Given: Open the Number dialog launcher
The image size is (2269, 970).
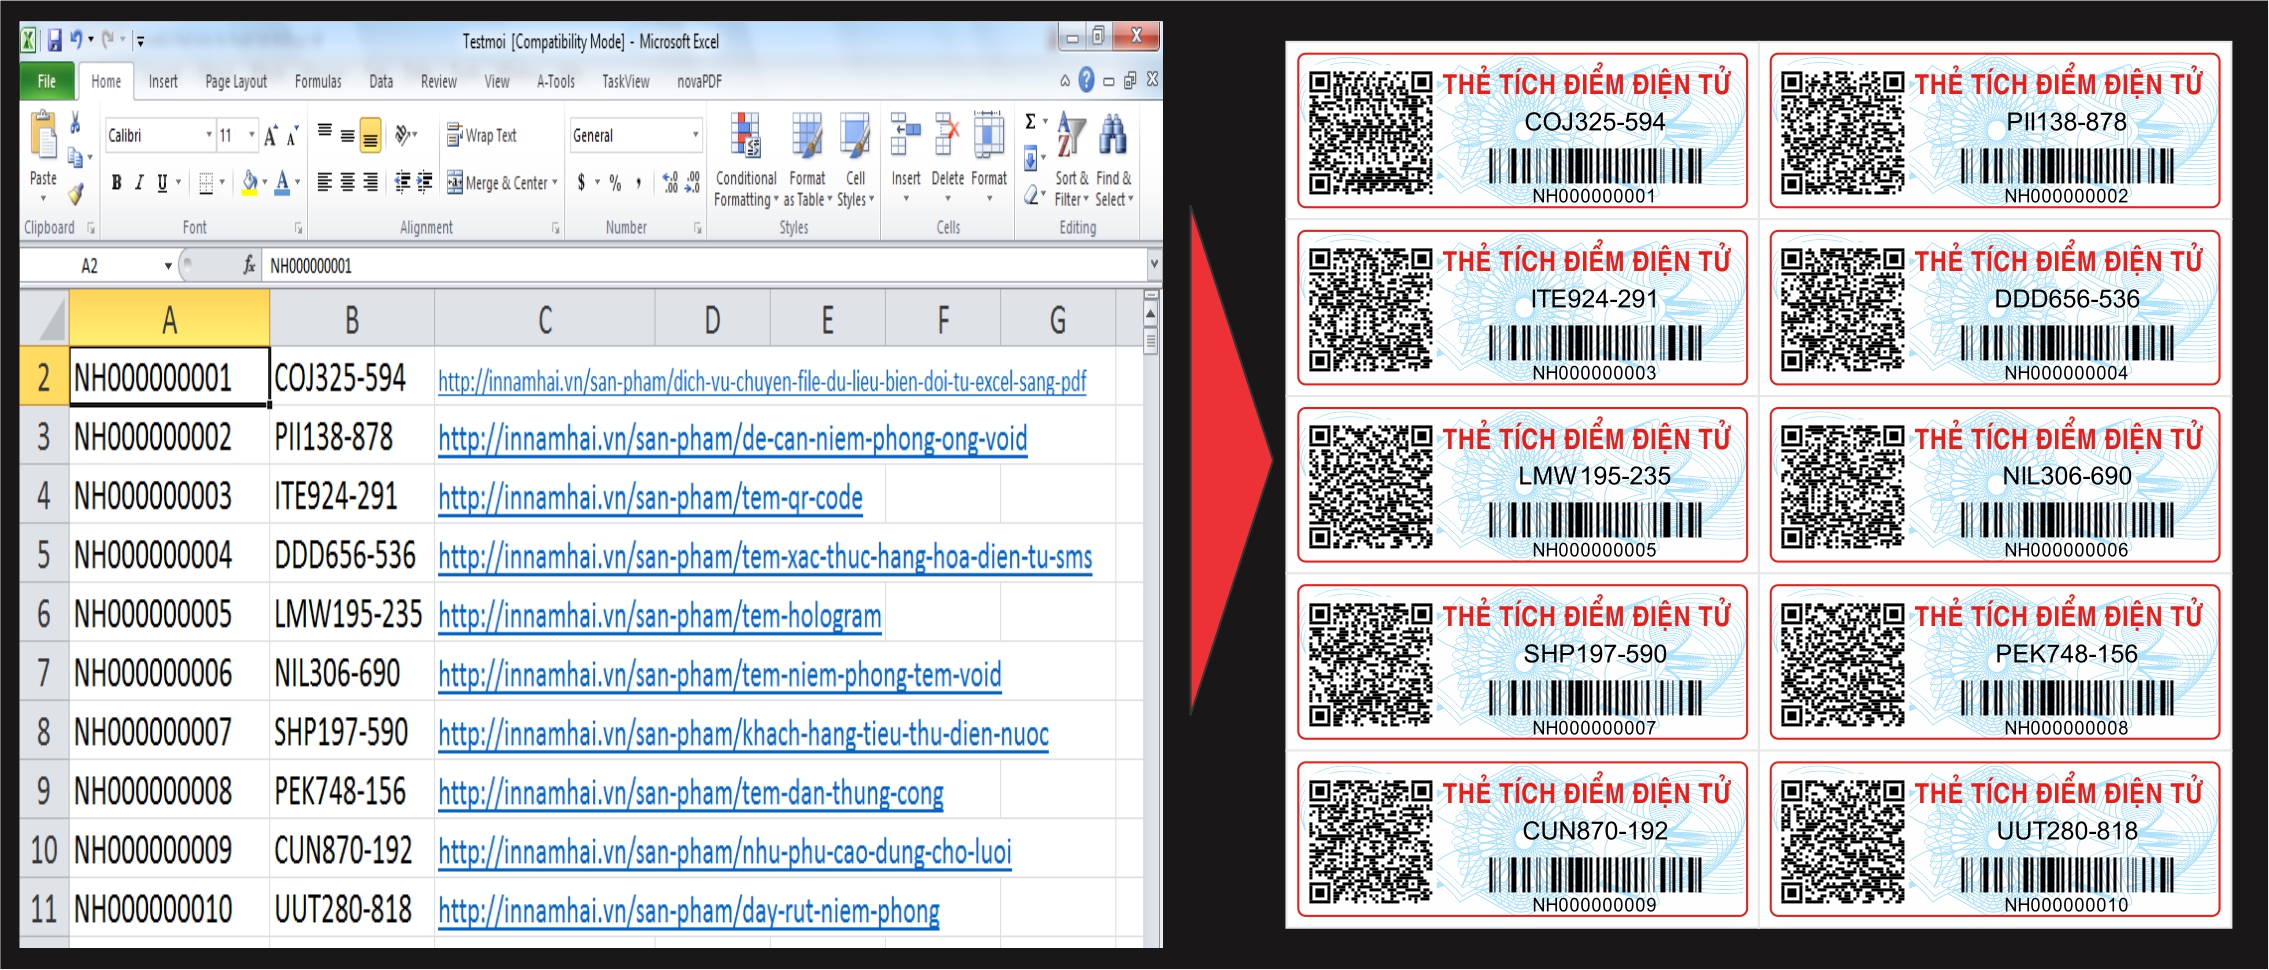Looking at the screenshot, I should click(698, 229).
